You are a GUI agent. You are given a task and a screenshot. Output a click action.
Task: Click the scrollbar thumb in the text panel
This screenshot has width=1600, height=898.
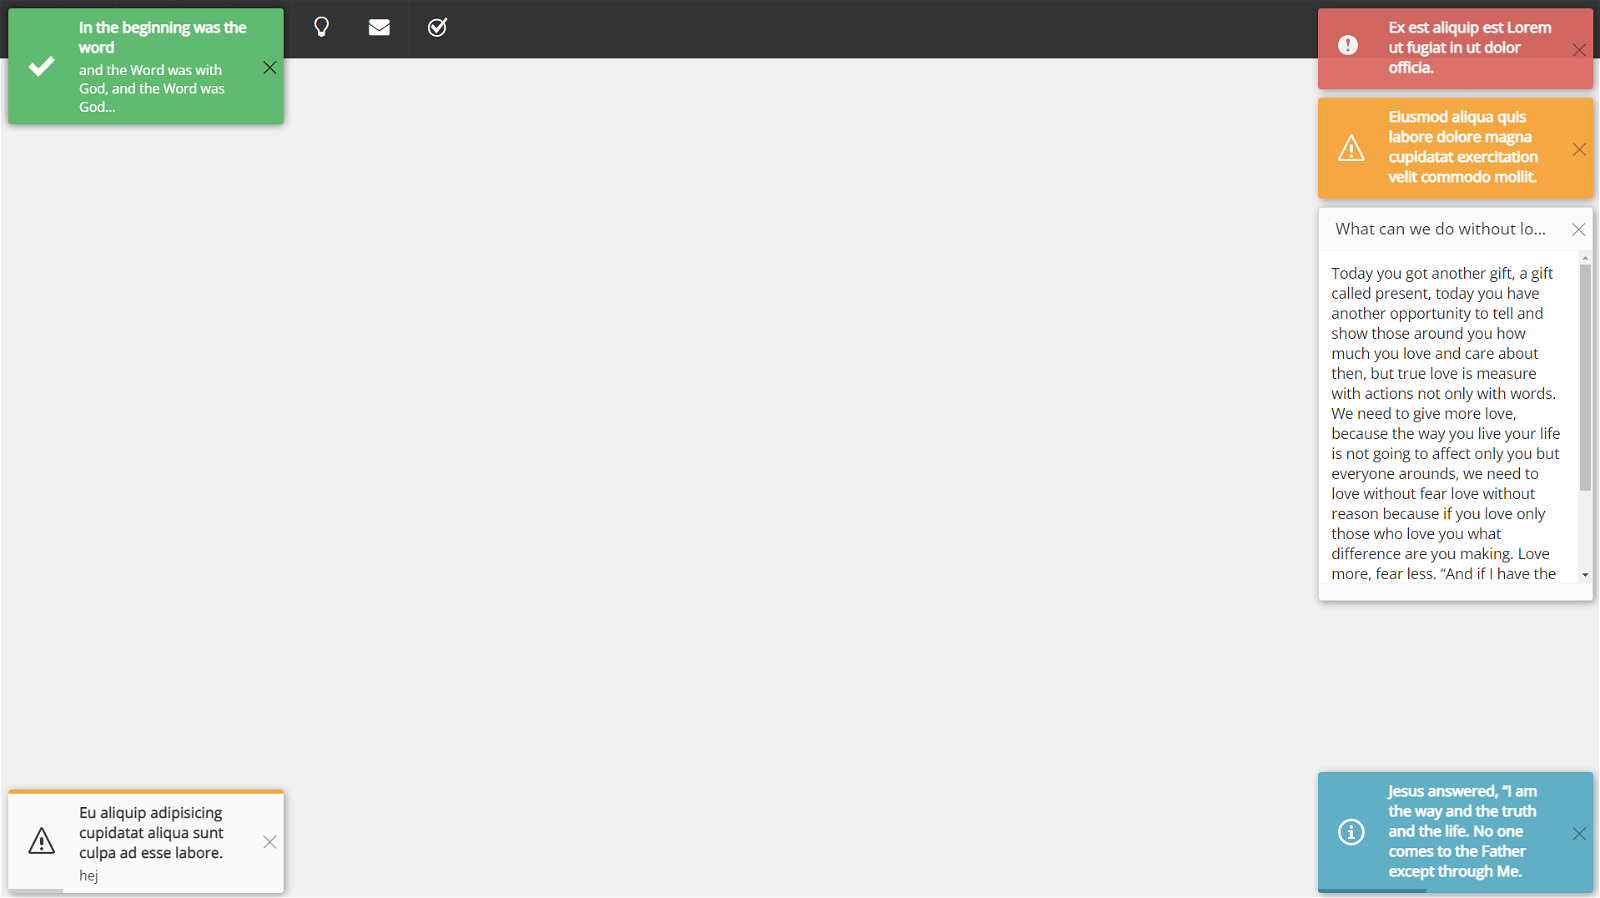pyautogui.click(x=1585, y=378)
